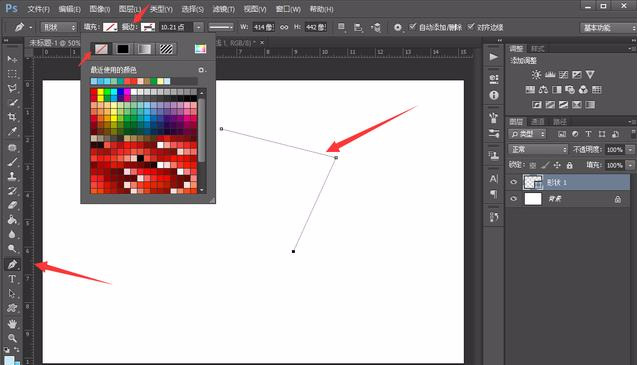Toggle layer filter on/off switch
The height and width of the screenshot is (365, 637).
tap(633, 133)
